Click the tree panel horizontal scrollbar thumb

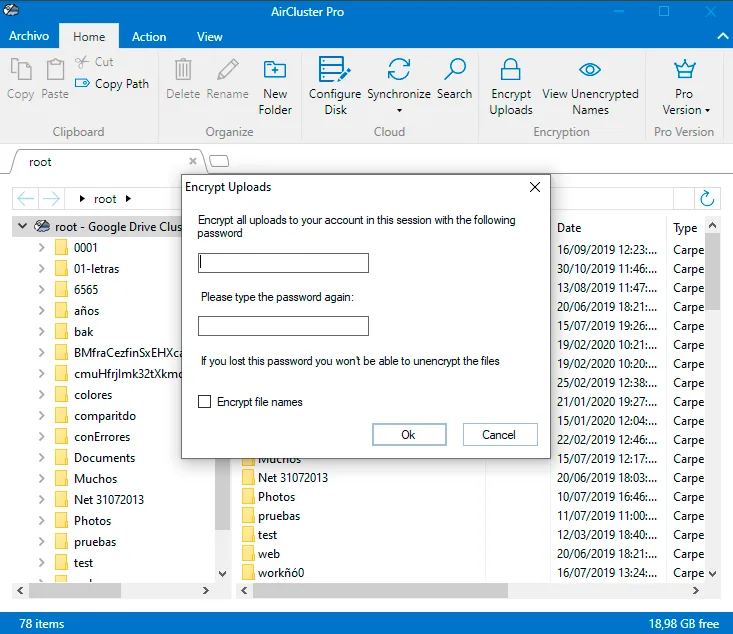(x=75, y=591)
